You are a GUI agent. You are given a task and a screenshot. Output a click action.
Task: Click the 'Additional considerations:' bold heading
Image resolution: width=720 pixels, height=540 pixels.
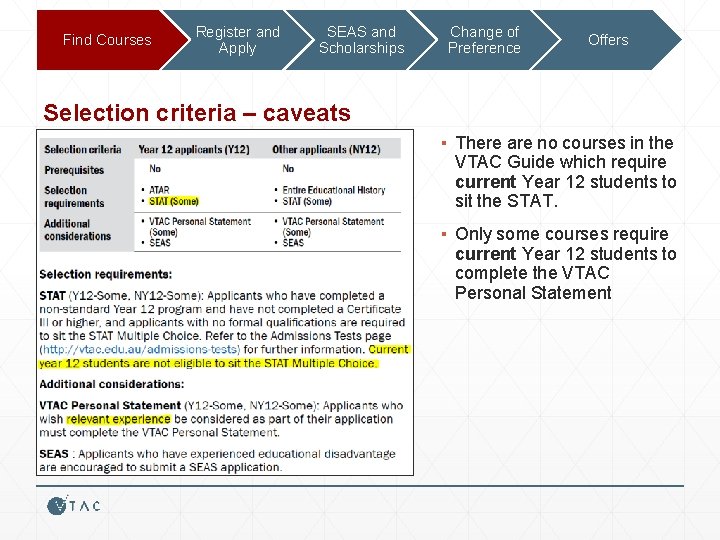[112, 384]
